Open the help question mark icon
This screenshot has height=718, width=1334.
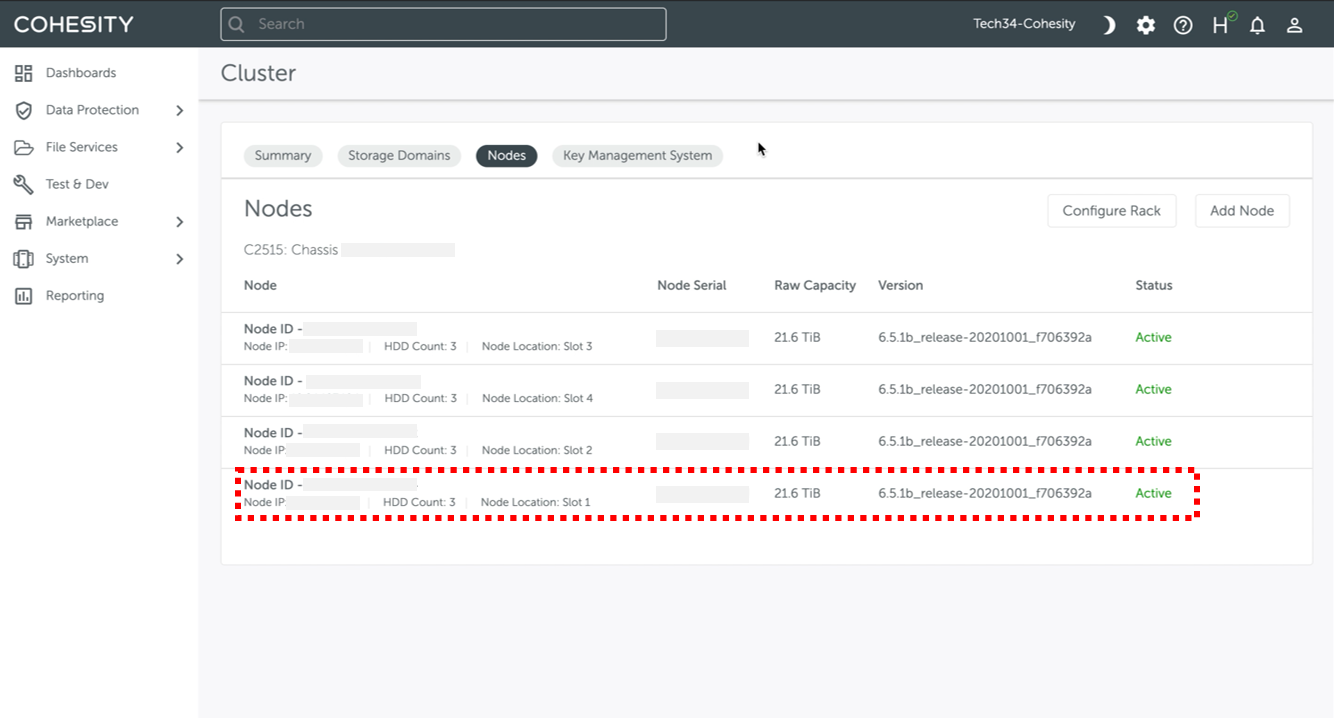pos(1183,25)
